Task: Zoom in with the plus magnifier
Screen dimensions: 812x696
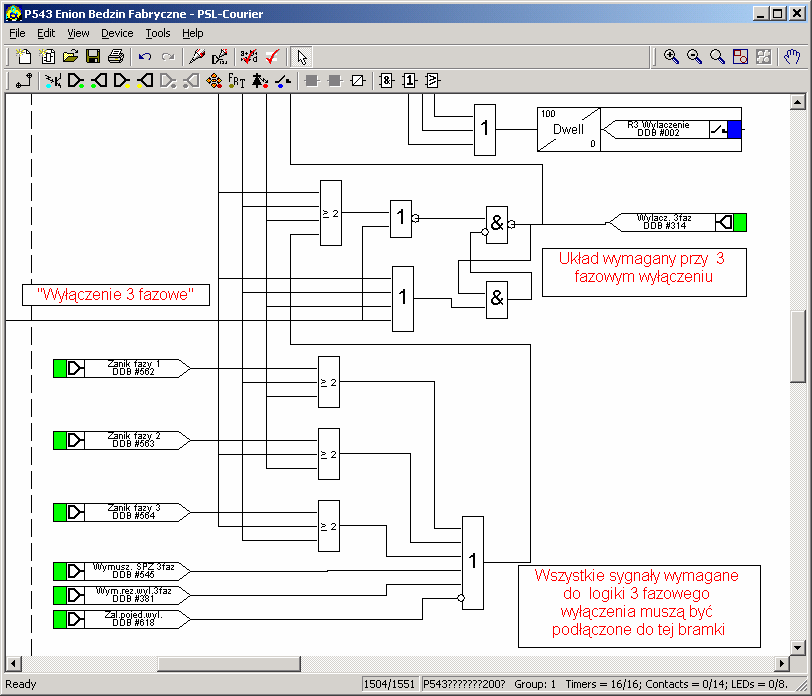Action: point(671,56)
